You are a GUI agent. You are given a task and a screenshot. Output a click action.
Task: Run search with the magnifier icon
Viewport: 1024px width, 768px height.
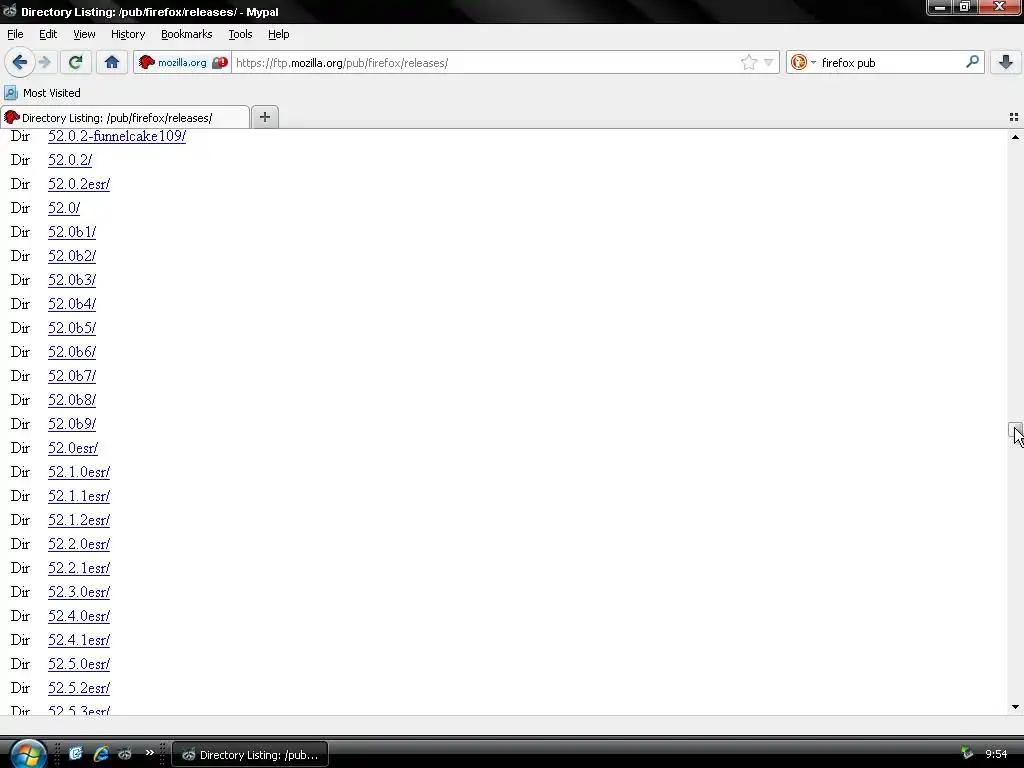pos(972,62)
